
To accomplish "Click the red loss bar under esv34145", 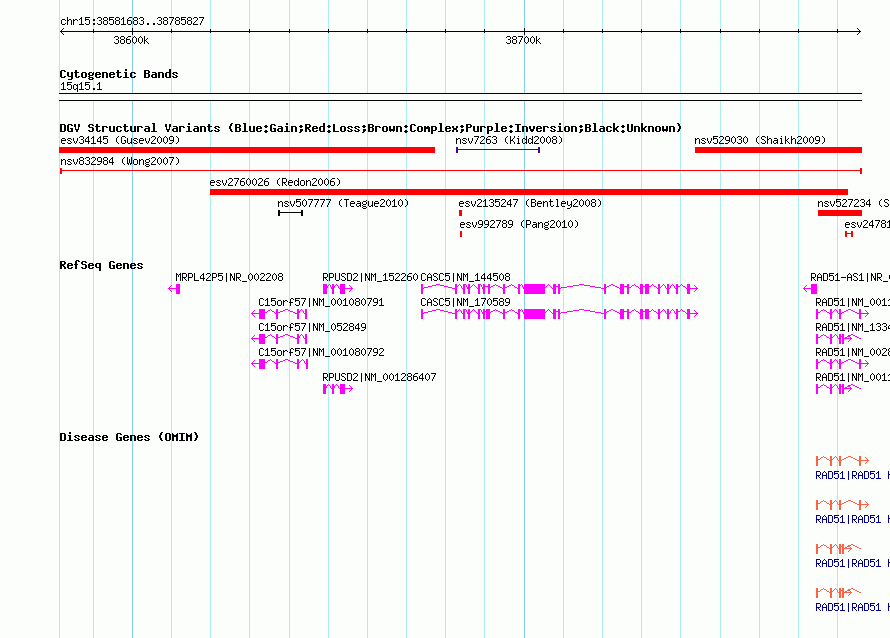I will coord(247,150).
